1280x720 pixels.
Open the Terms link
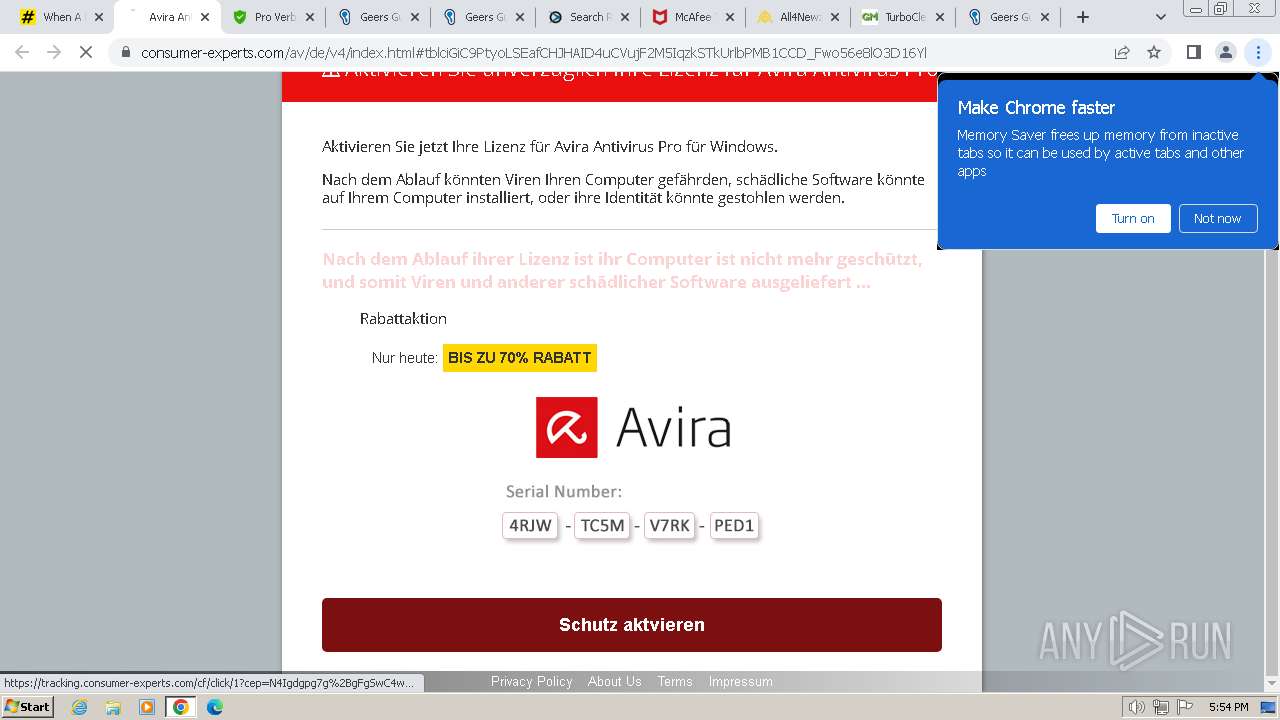675,682
